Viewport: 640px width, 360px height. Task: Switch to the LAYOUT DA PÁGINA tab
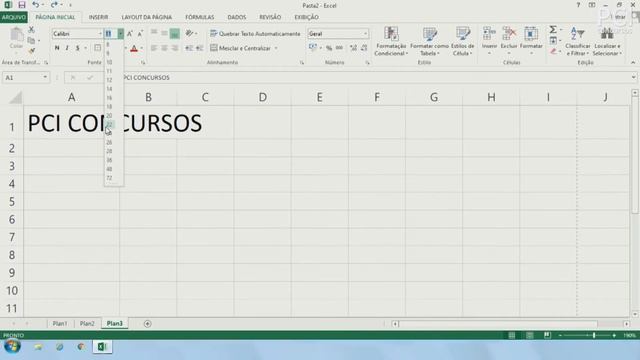[147, 17]
